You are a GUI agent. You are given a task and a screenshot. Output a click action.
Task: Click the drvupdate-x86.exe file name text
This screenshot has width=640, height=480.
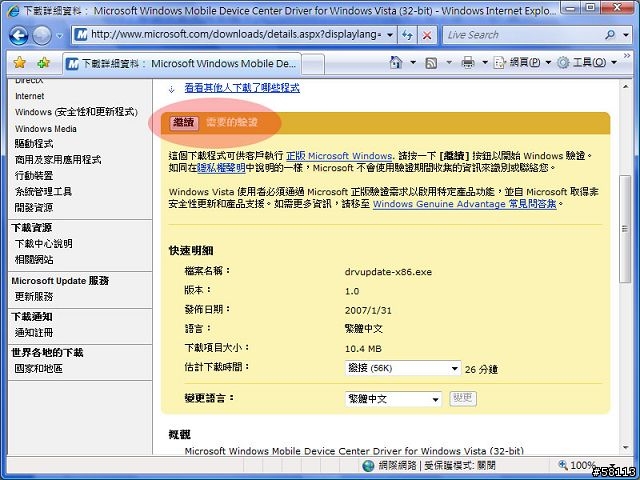point(388,272)
